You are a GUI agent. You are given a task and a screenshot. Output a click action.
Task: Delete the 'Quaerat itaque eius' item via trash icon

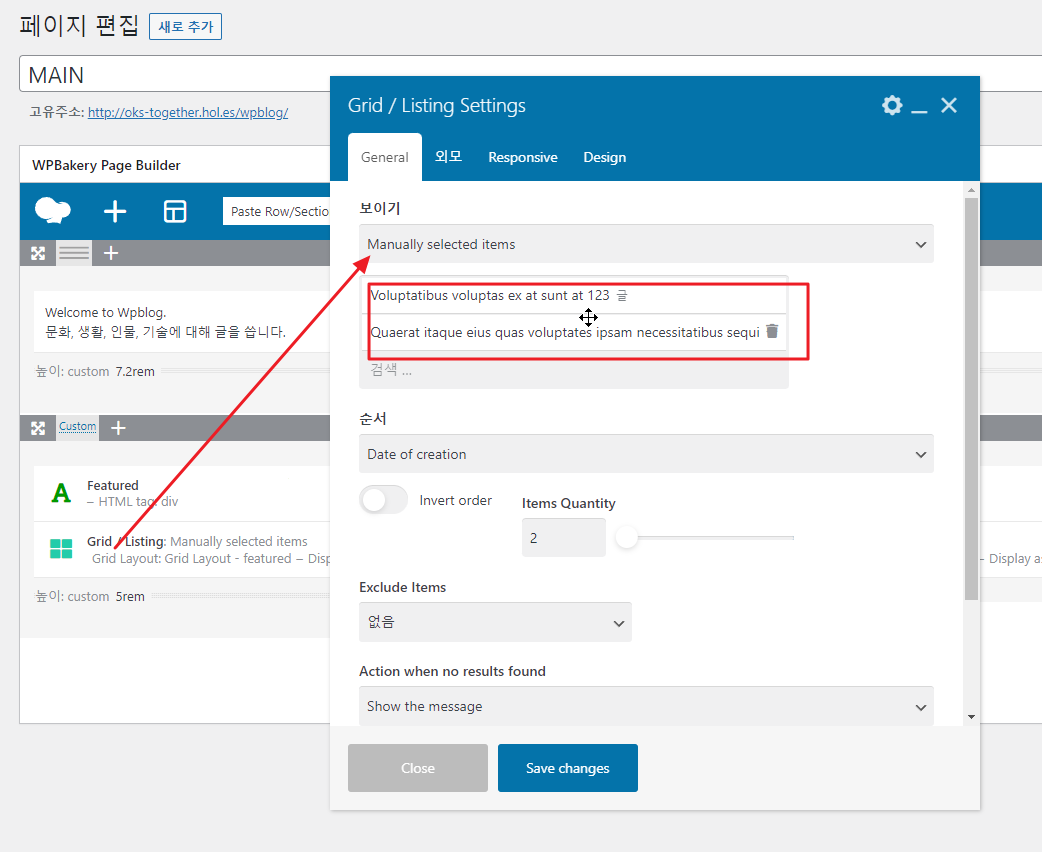[772, 331]
